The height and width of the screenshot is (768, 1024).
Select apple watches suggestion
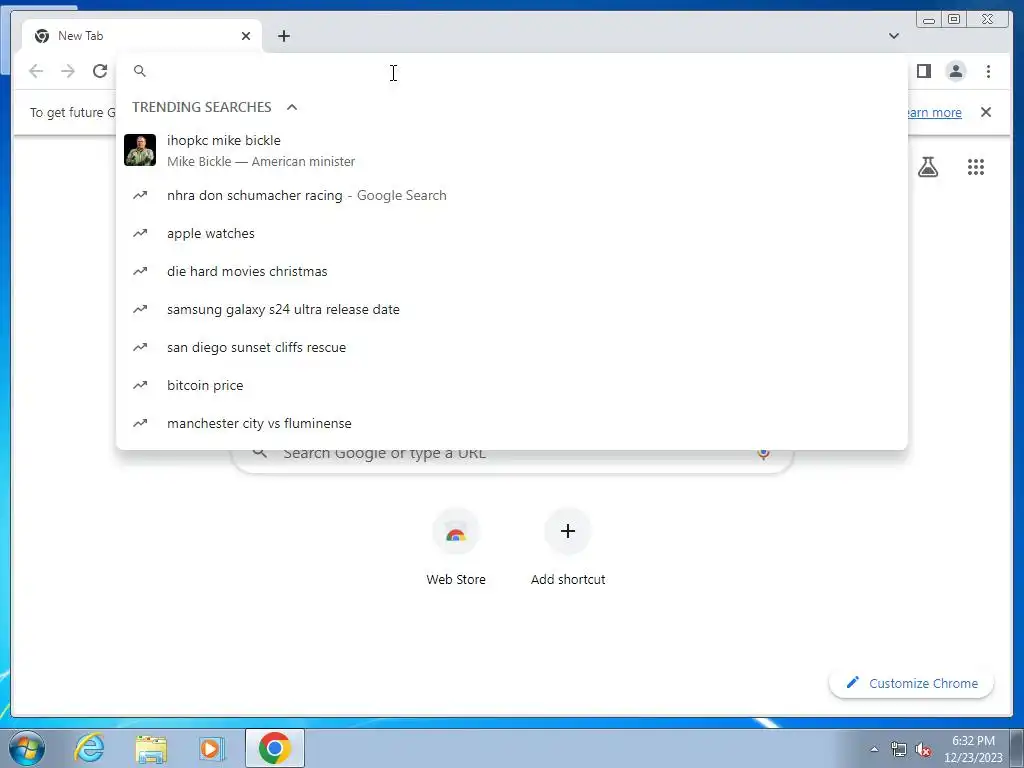point(511,233)
